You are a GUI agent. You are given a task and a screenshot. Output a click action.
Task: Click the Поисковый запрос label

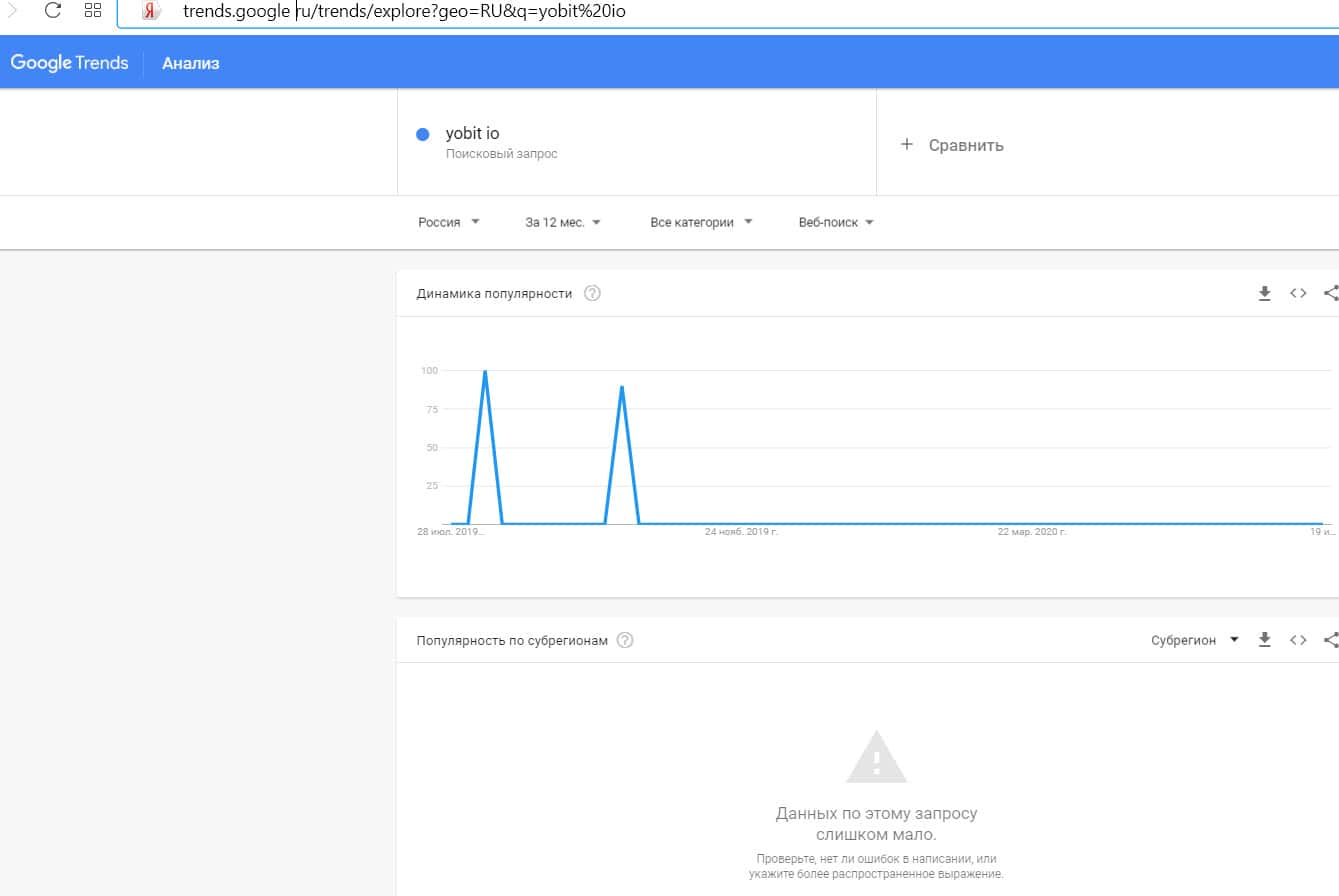[502, 154]
